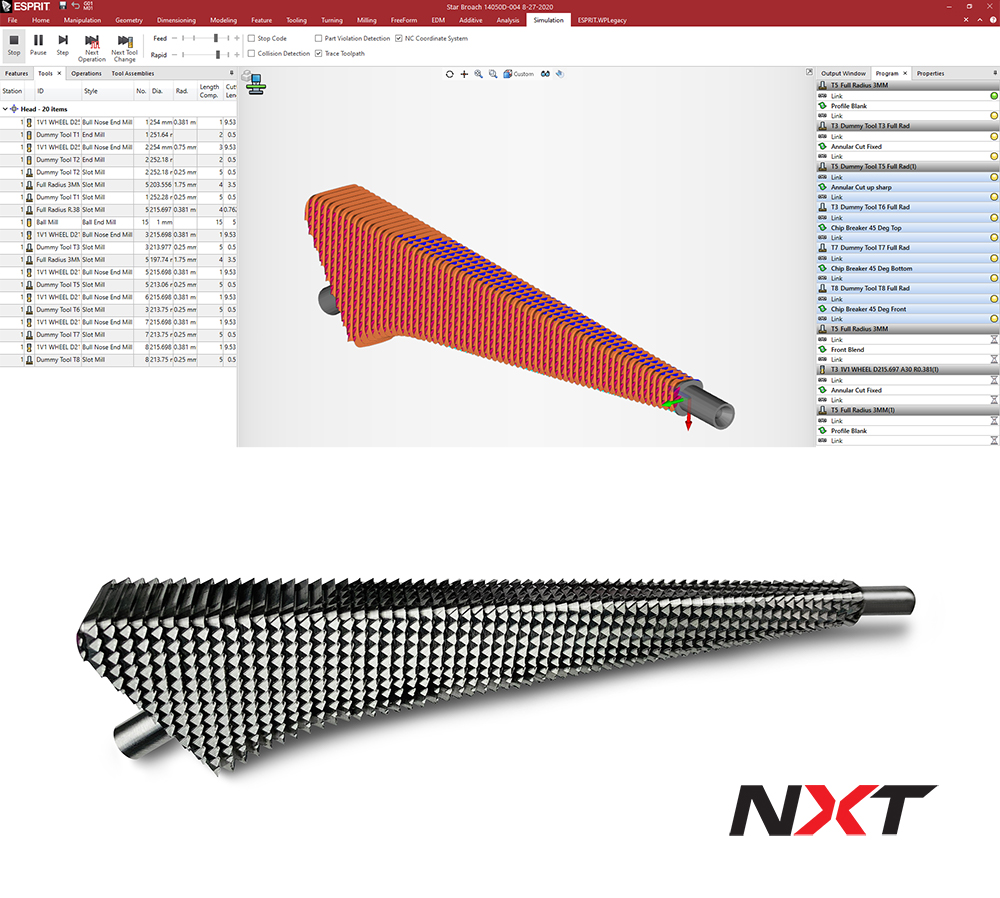The width and height of the screenshot is (1000, 898).
Task: Click the Profile Blank operation icon at top
Action: click(823, 106)
